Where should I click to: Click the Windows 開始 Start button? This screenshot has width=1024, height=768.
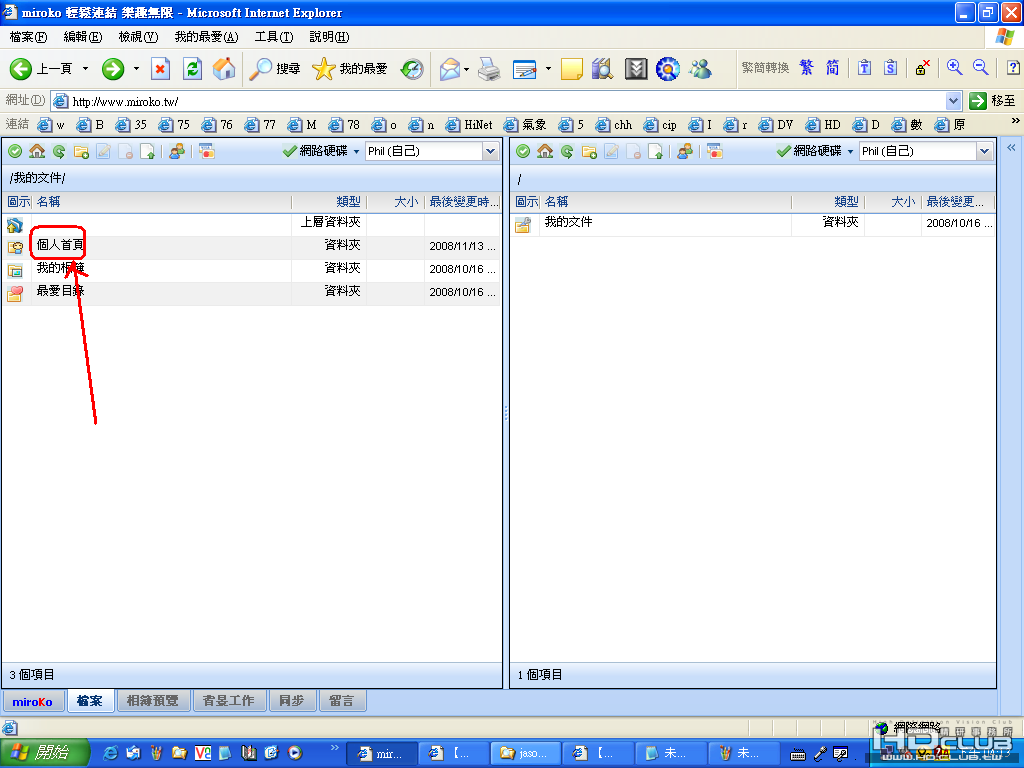(44, 753)
